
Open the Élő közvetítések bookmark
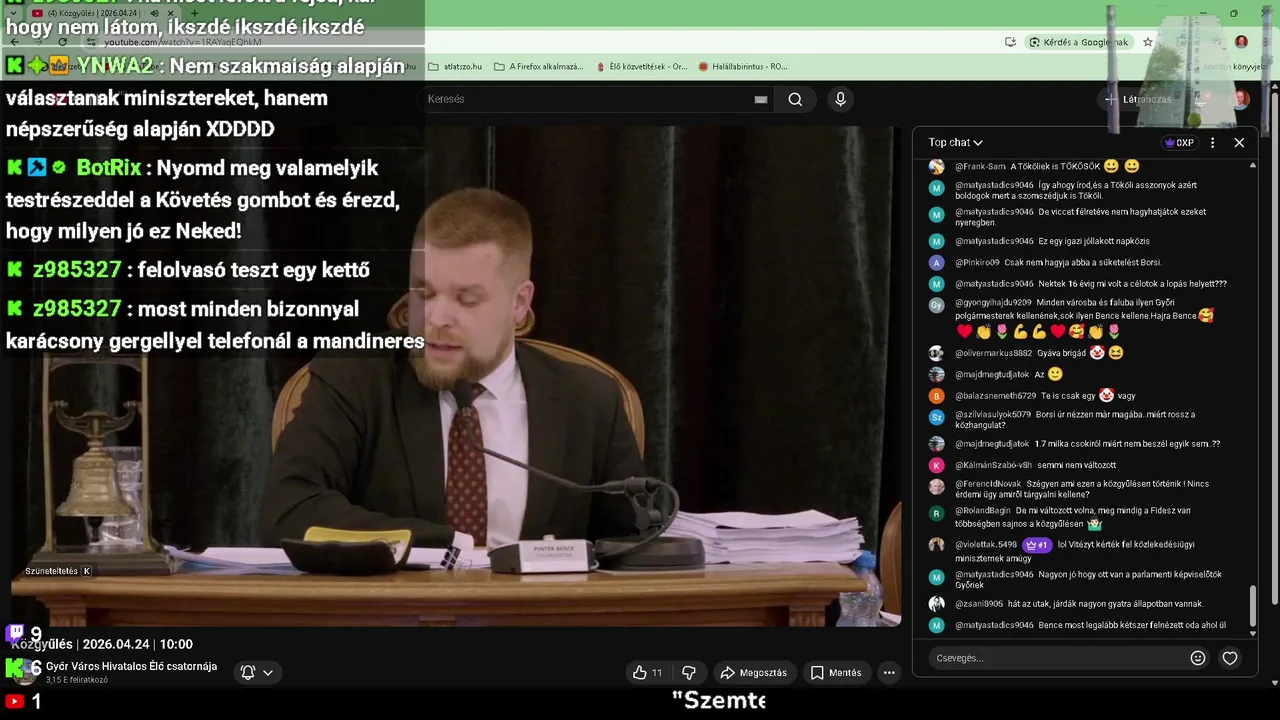coord(640,67)
